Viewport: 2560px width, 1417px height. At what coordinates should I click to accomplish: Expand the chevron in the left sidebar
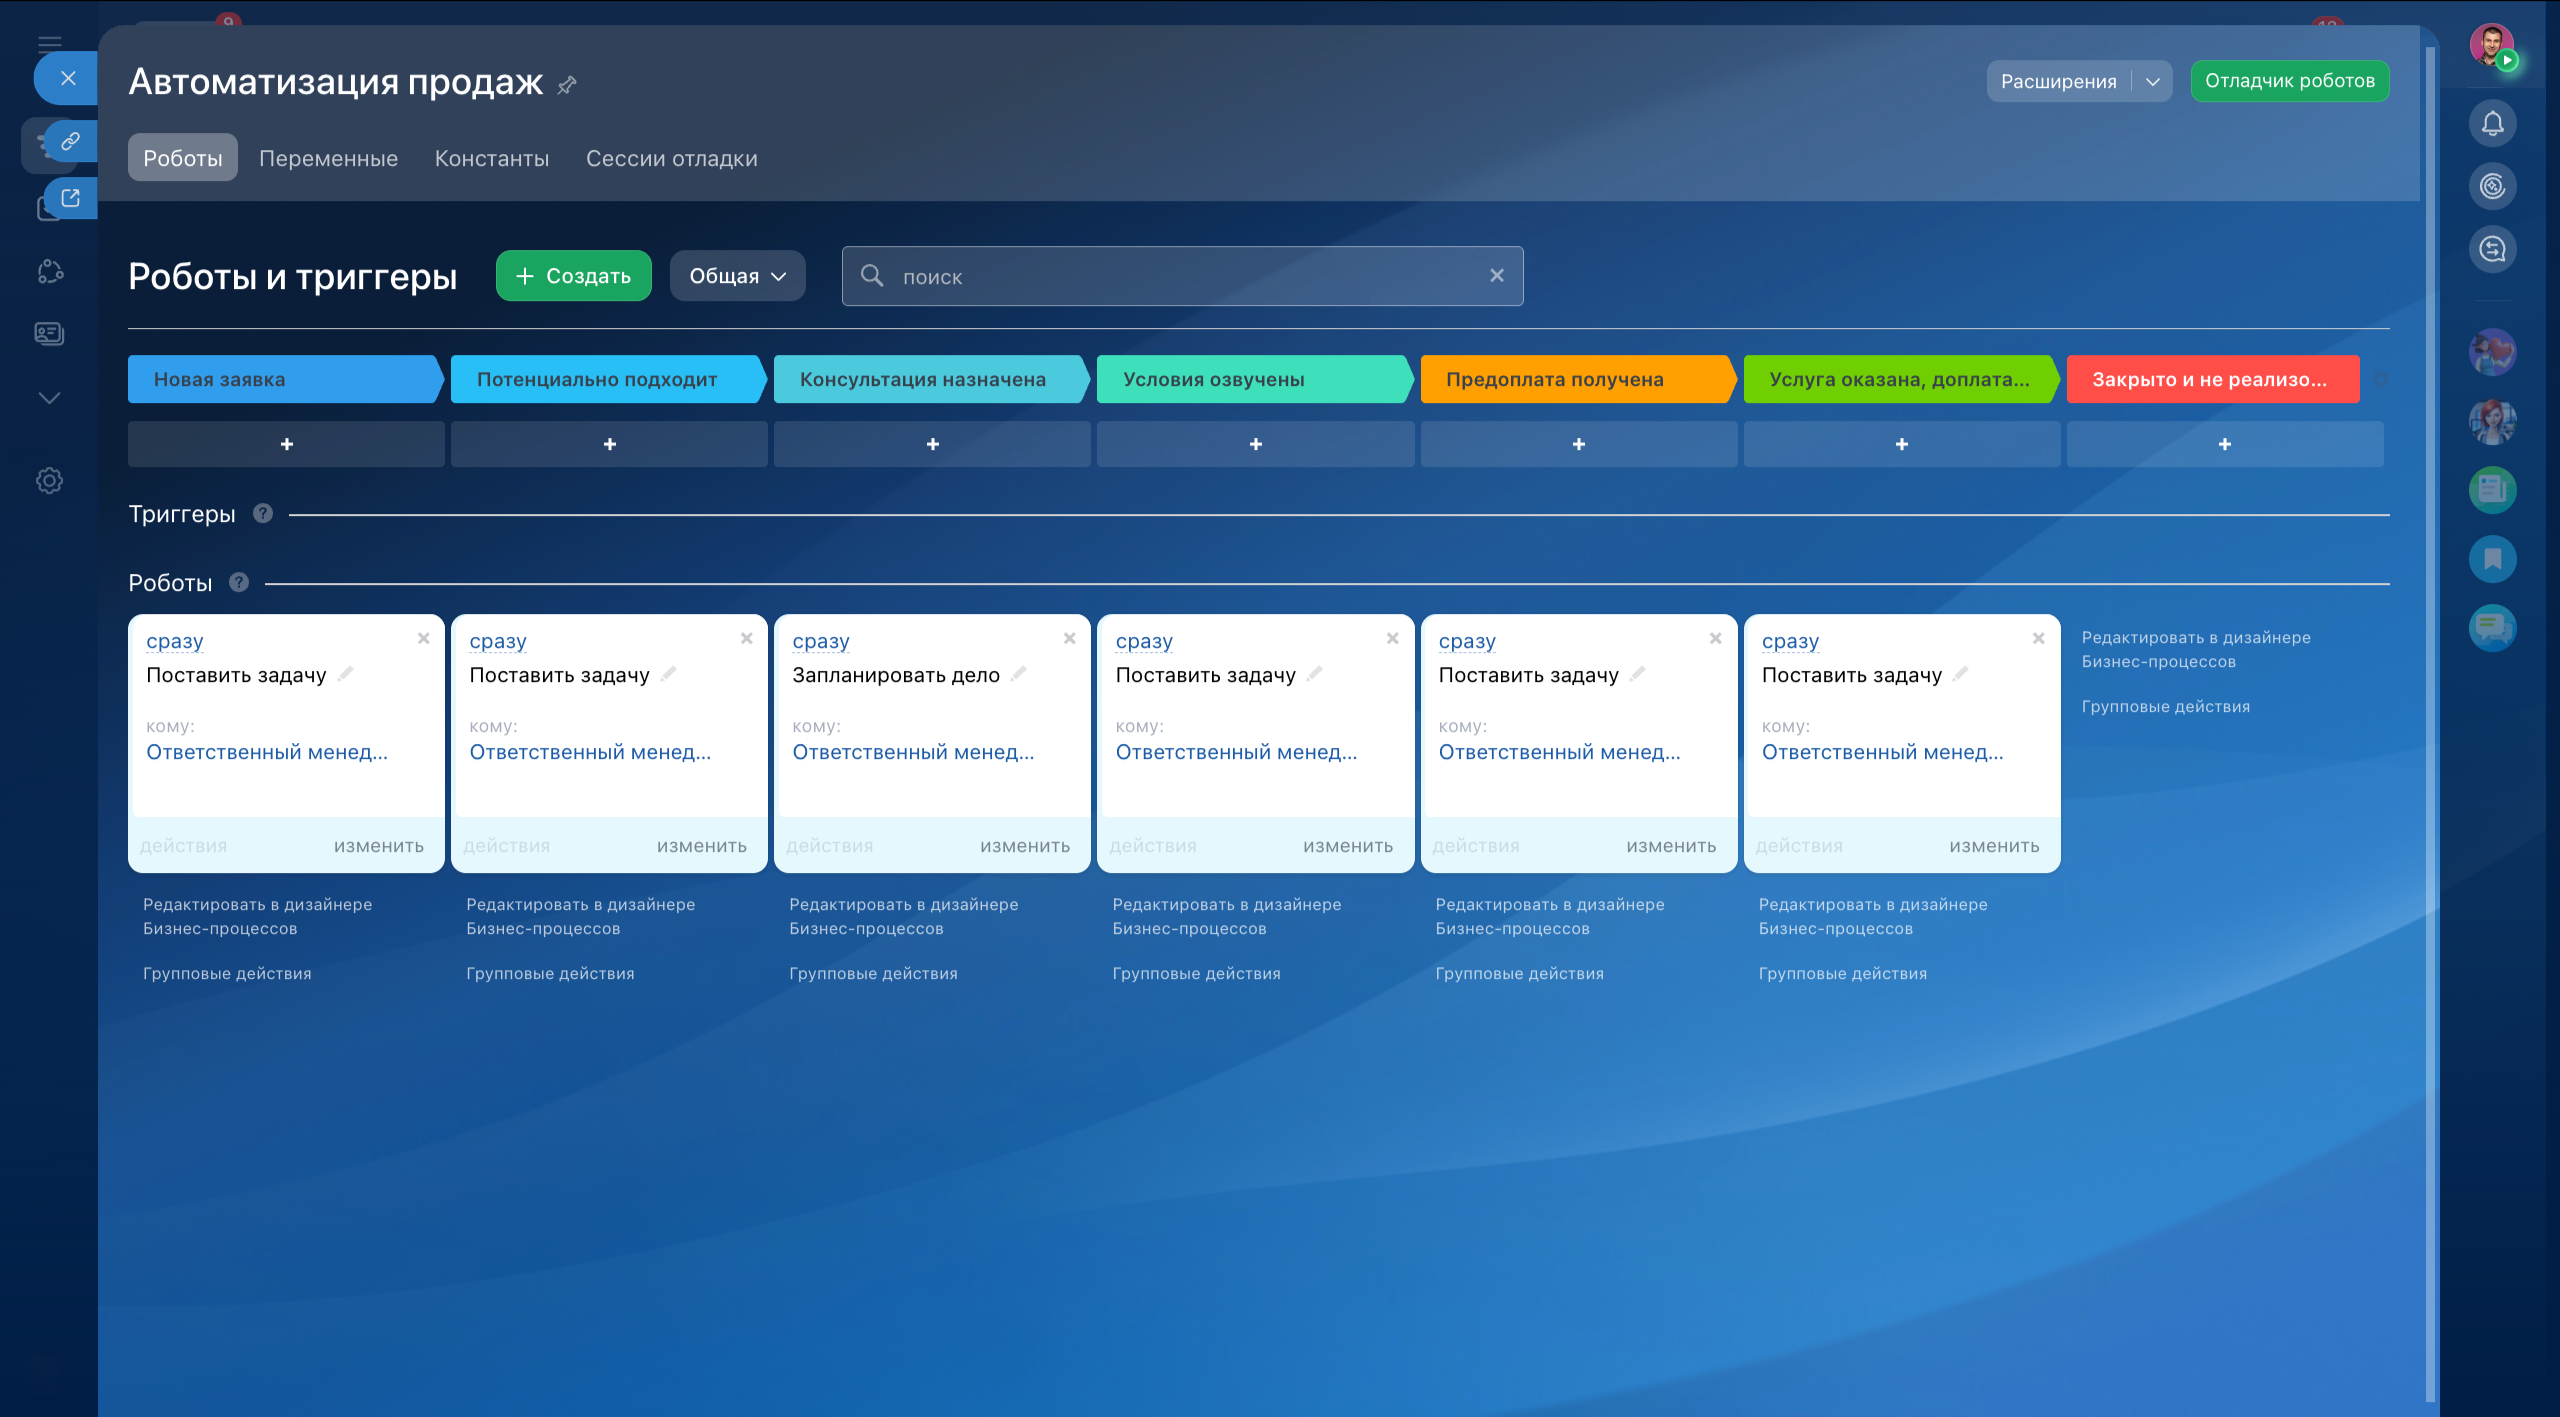49,398
